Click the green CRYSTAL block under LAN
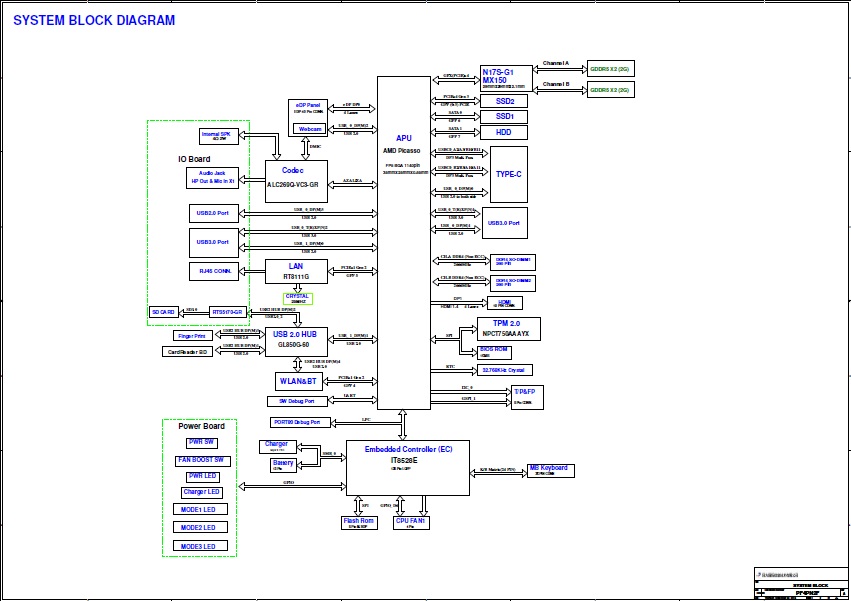Image resolution: width=851 pixels, height=601 pixels. pyautogui.click(x=297, y=298)
